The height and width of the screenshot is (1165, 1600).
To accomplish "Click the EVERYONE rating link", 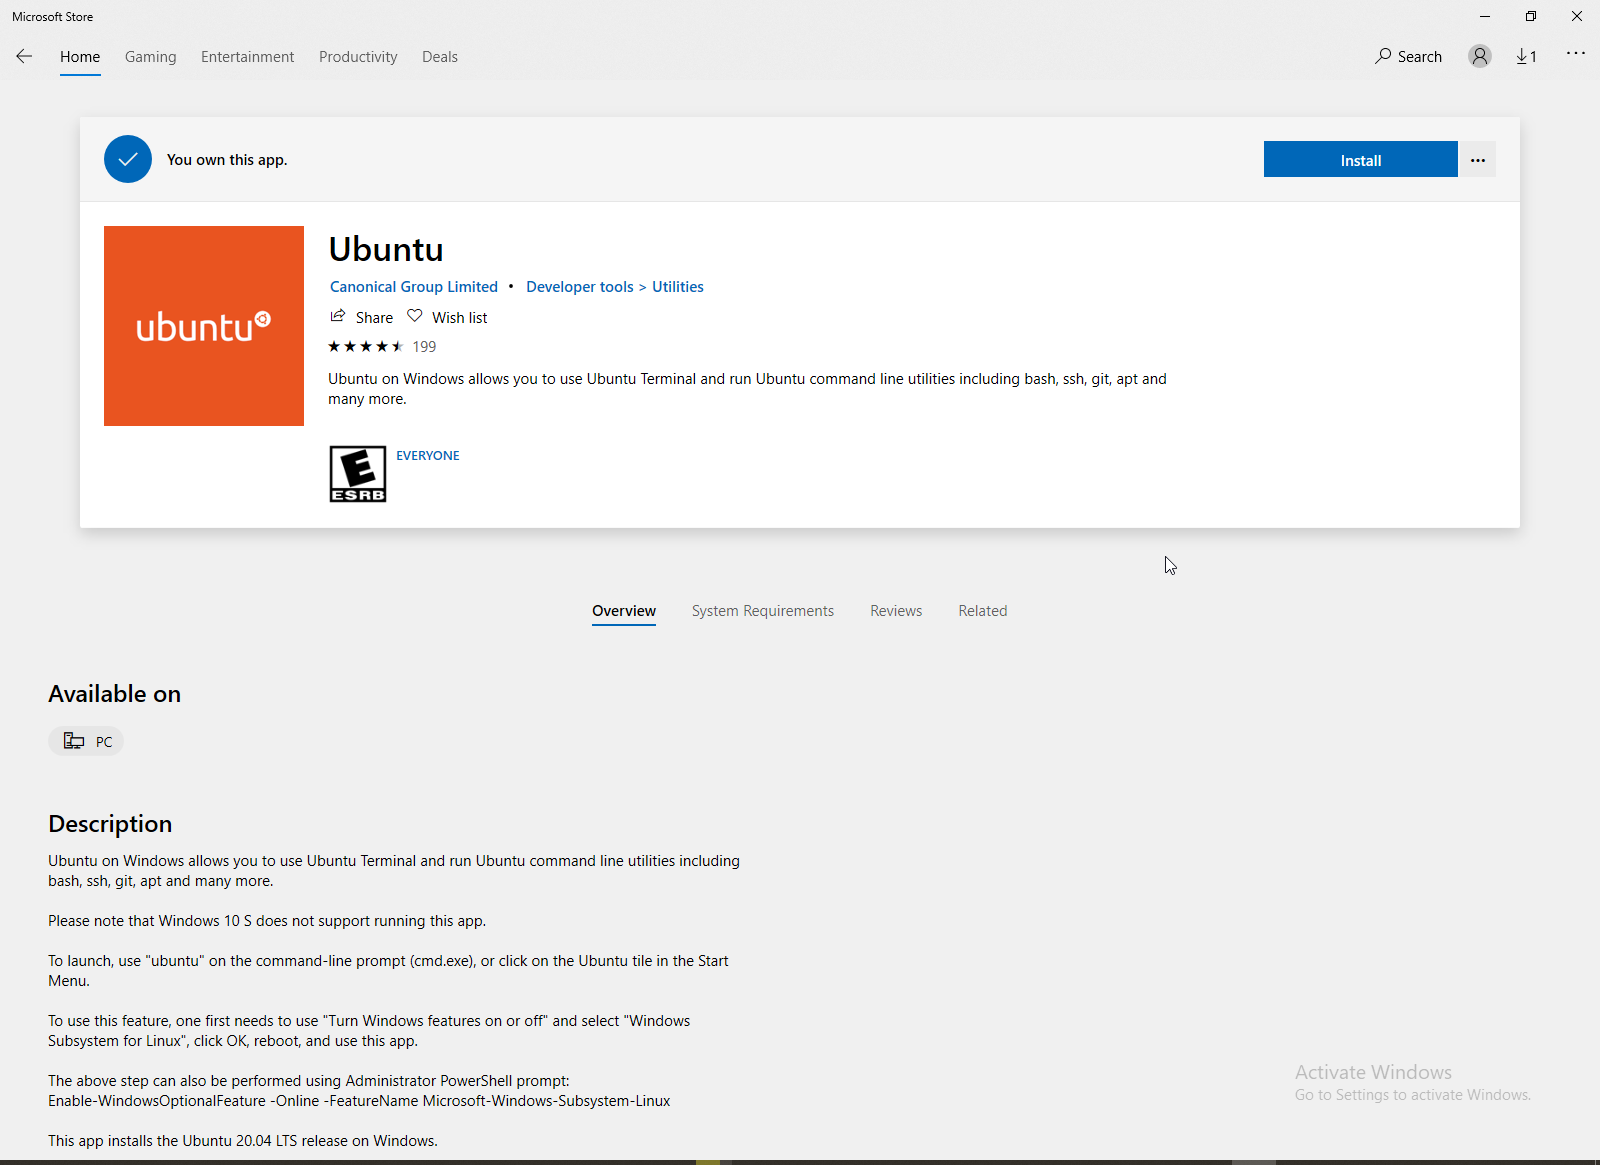I will pos(428,455).
